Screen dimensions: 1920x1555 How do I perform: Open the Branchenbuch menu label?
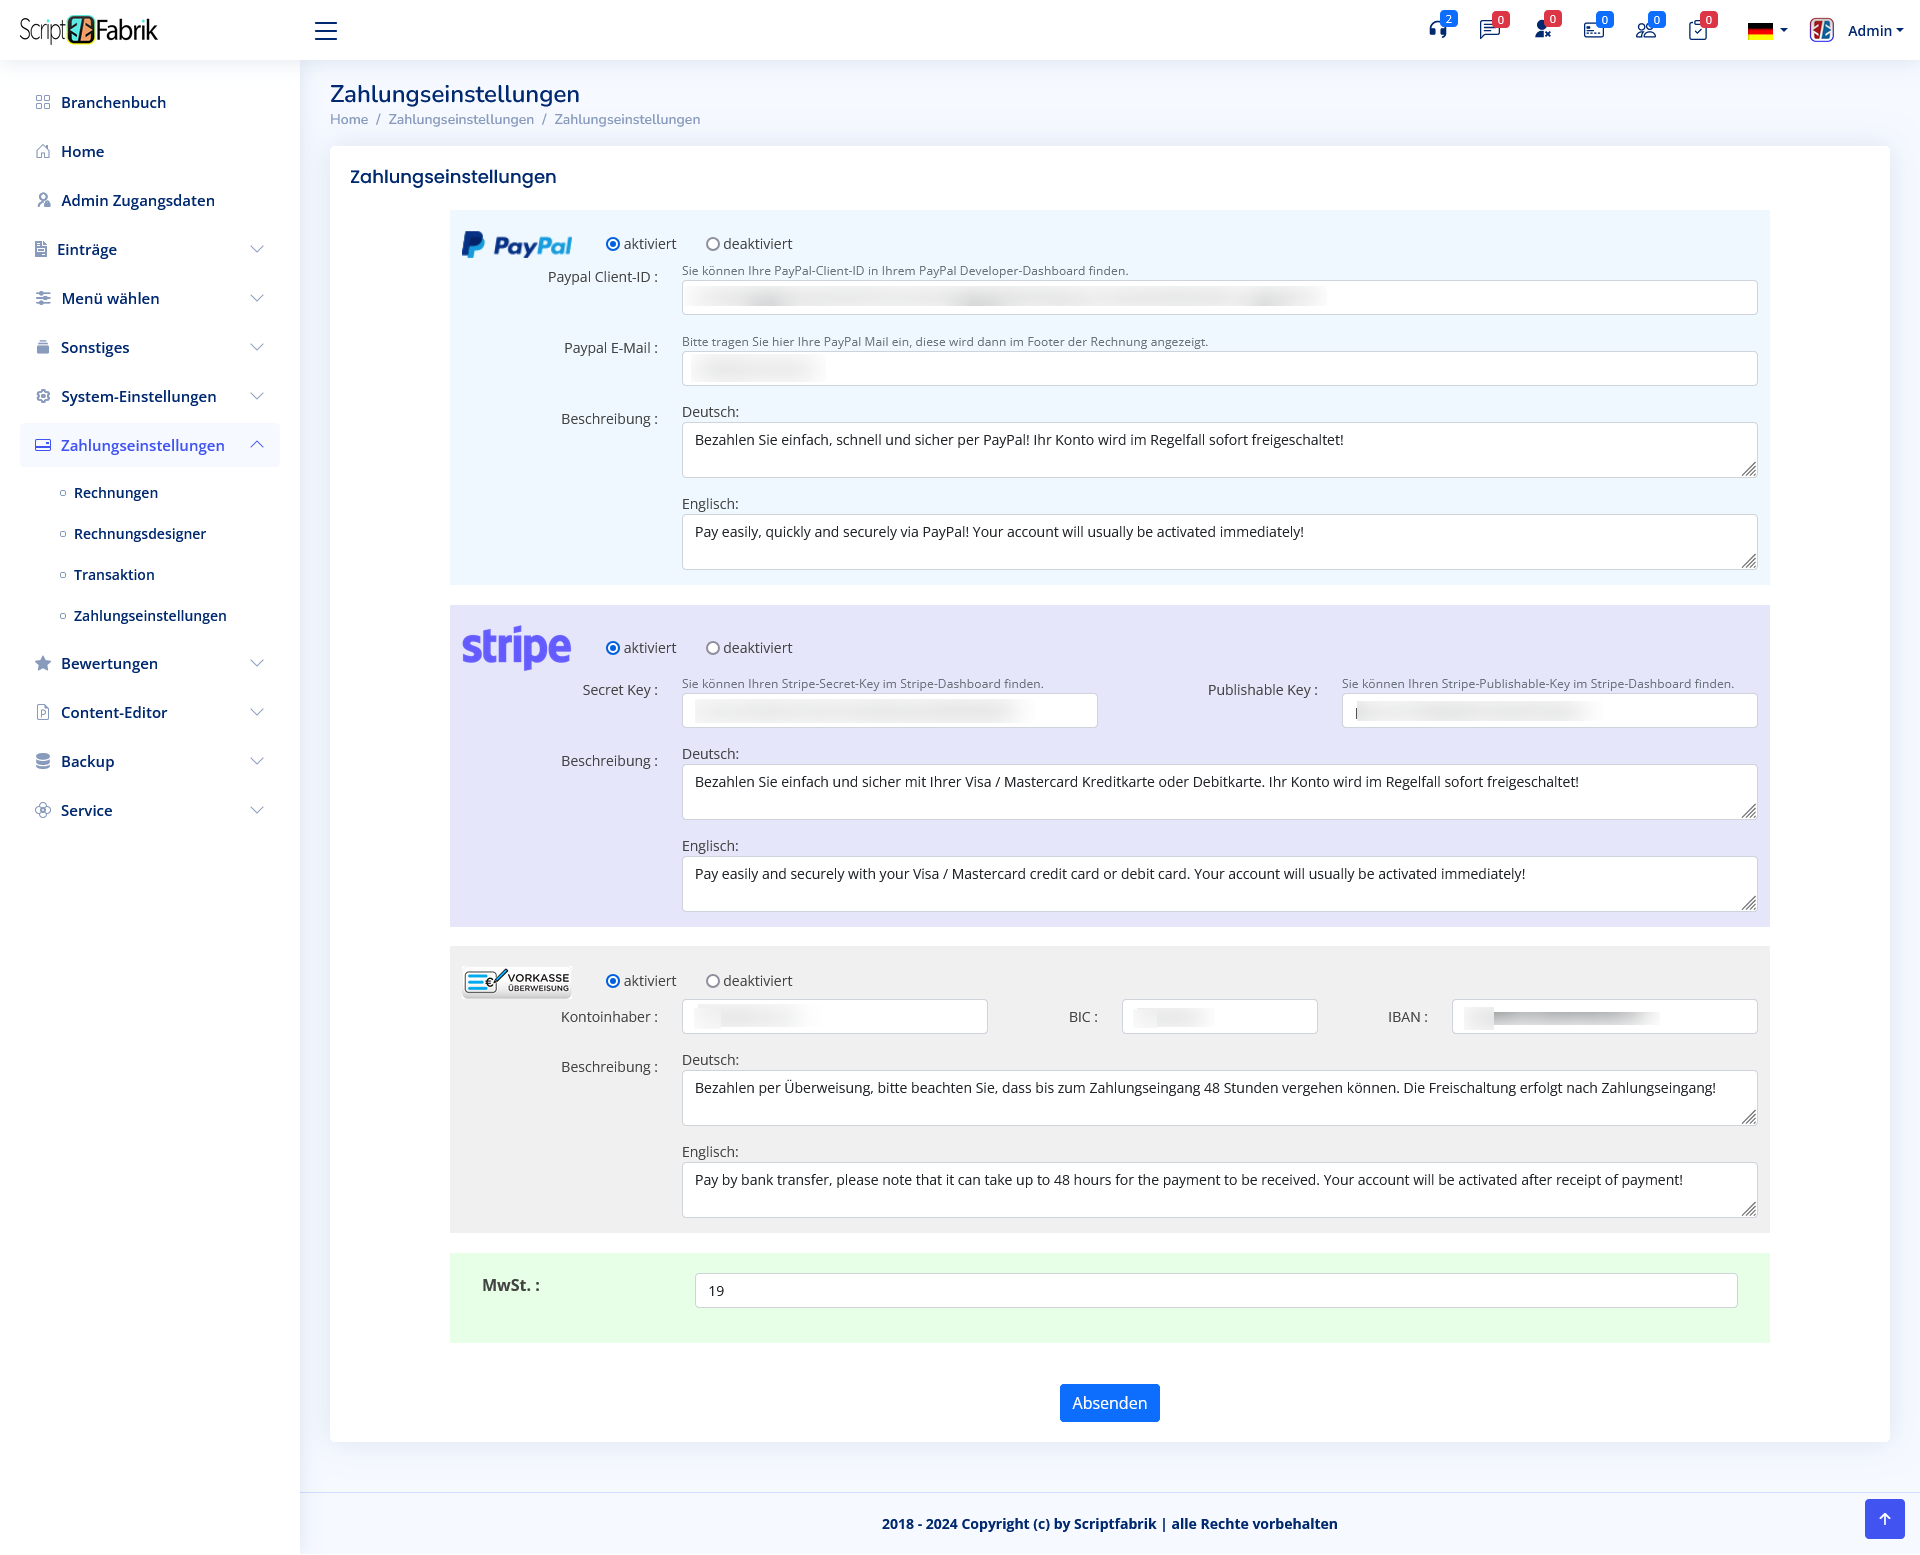[113, 102]
